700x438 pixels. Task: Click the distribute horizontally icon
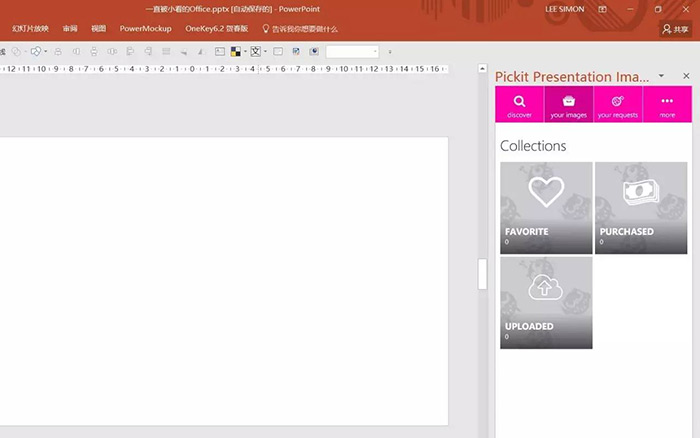pyautogui.click(x=112, y=51)
